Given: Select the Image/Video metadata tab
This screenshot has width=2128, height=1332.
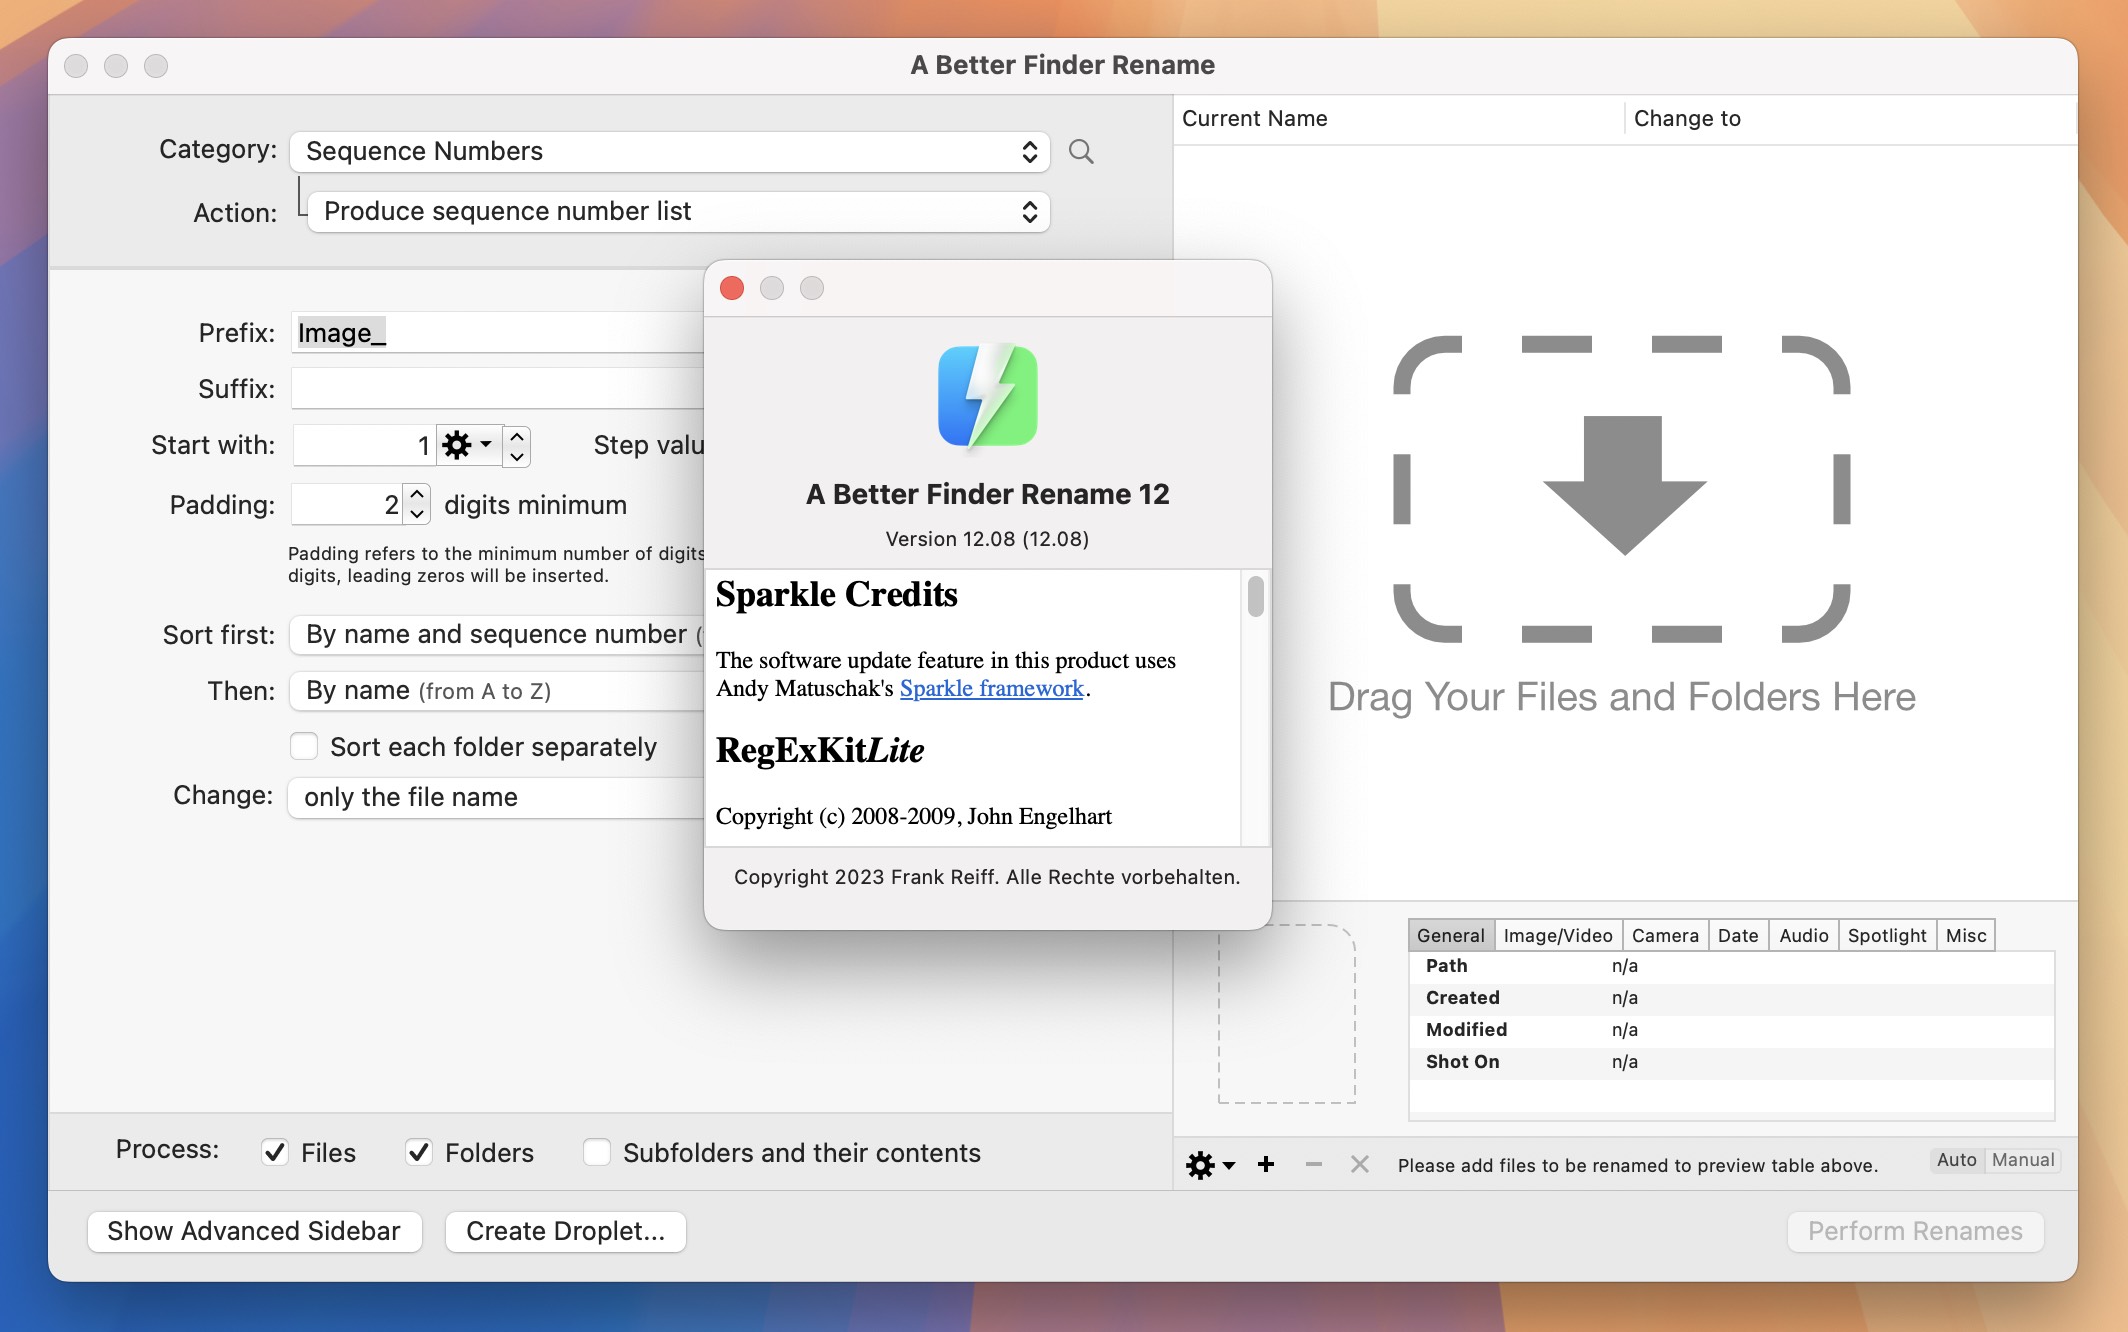Looking at the screenshot, I should coord(1558,935).
